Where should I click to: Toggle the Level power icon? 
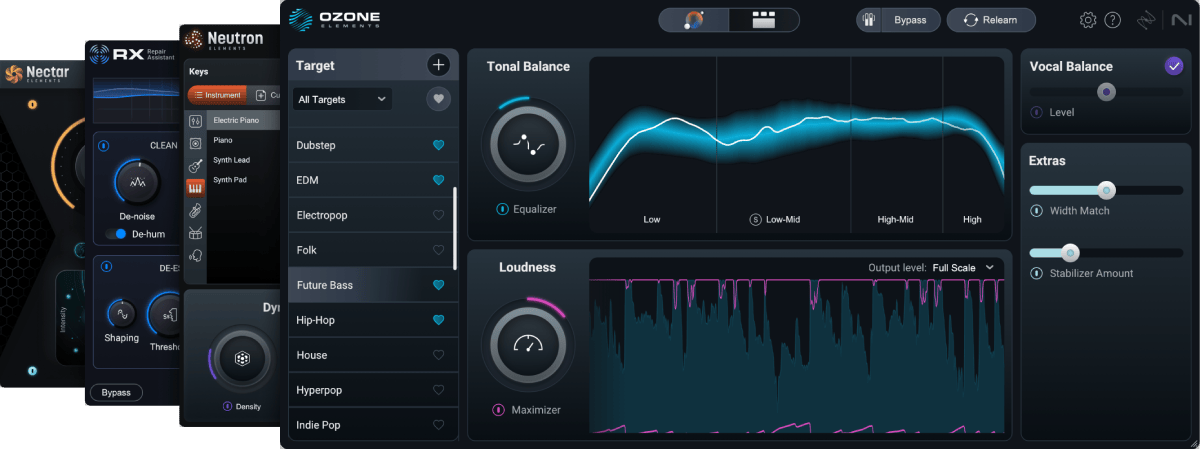pos(1036,112)
